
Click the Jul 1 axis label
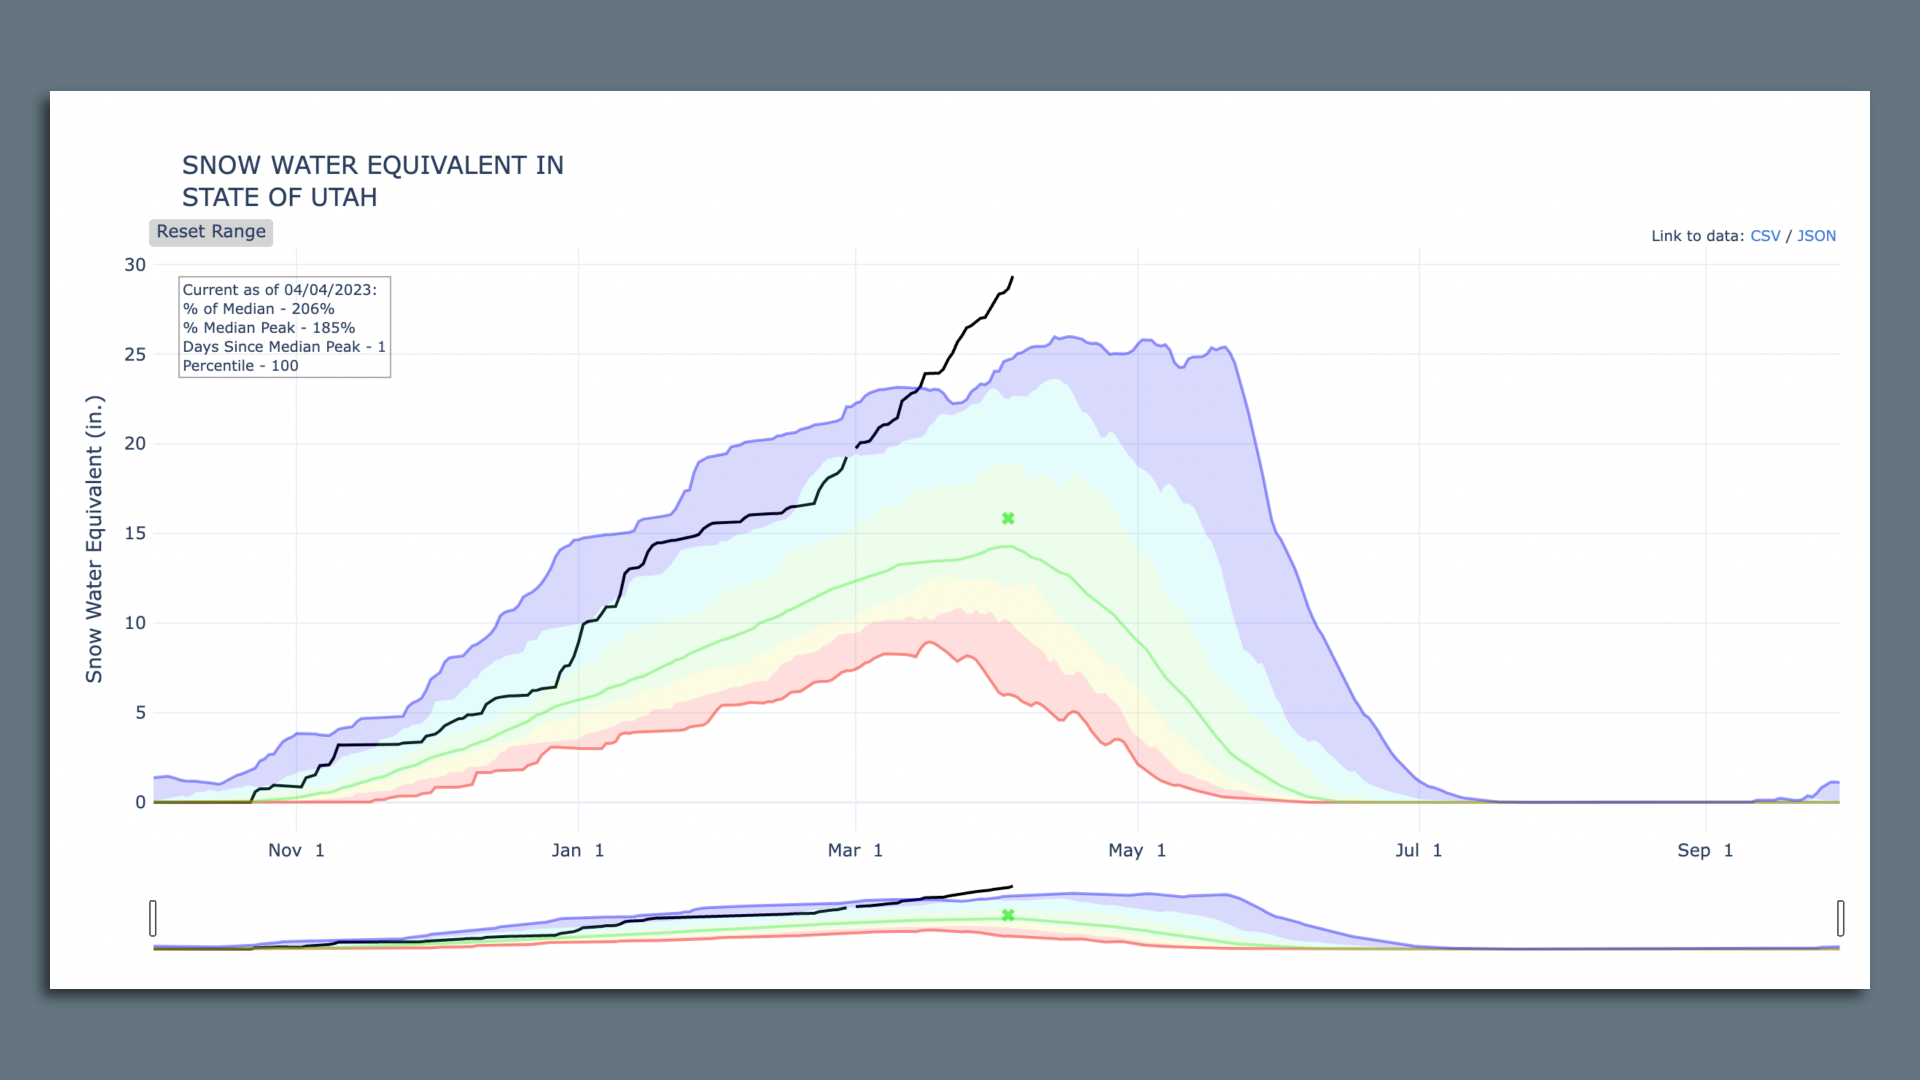[x=1419, y=850]
